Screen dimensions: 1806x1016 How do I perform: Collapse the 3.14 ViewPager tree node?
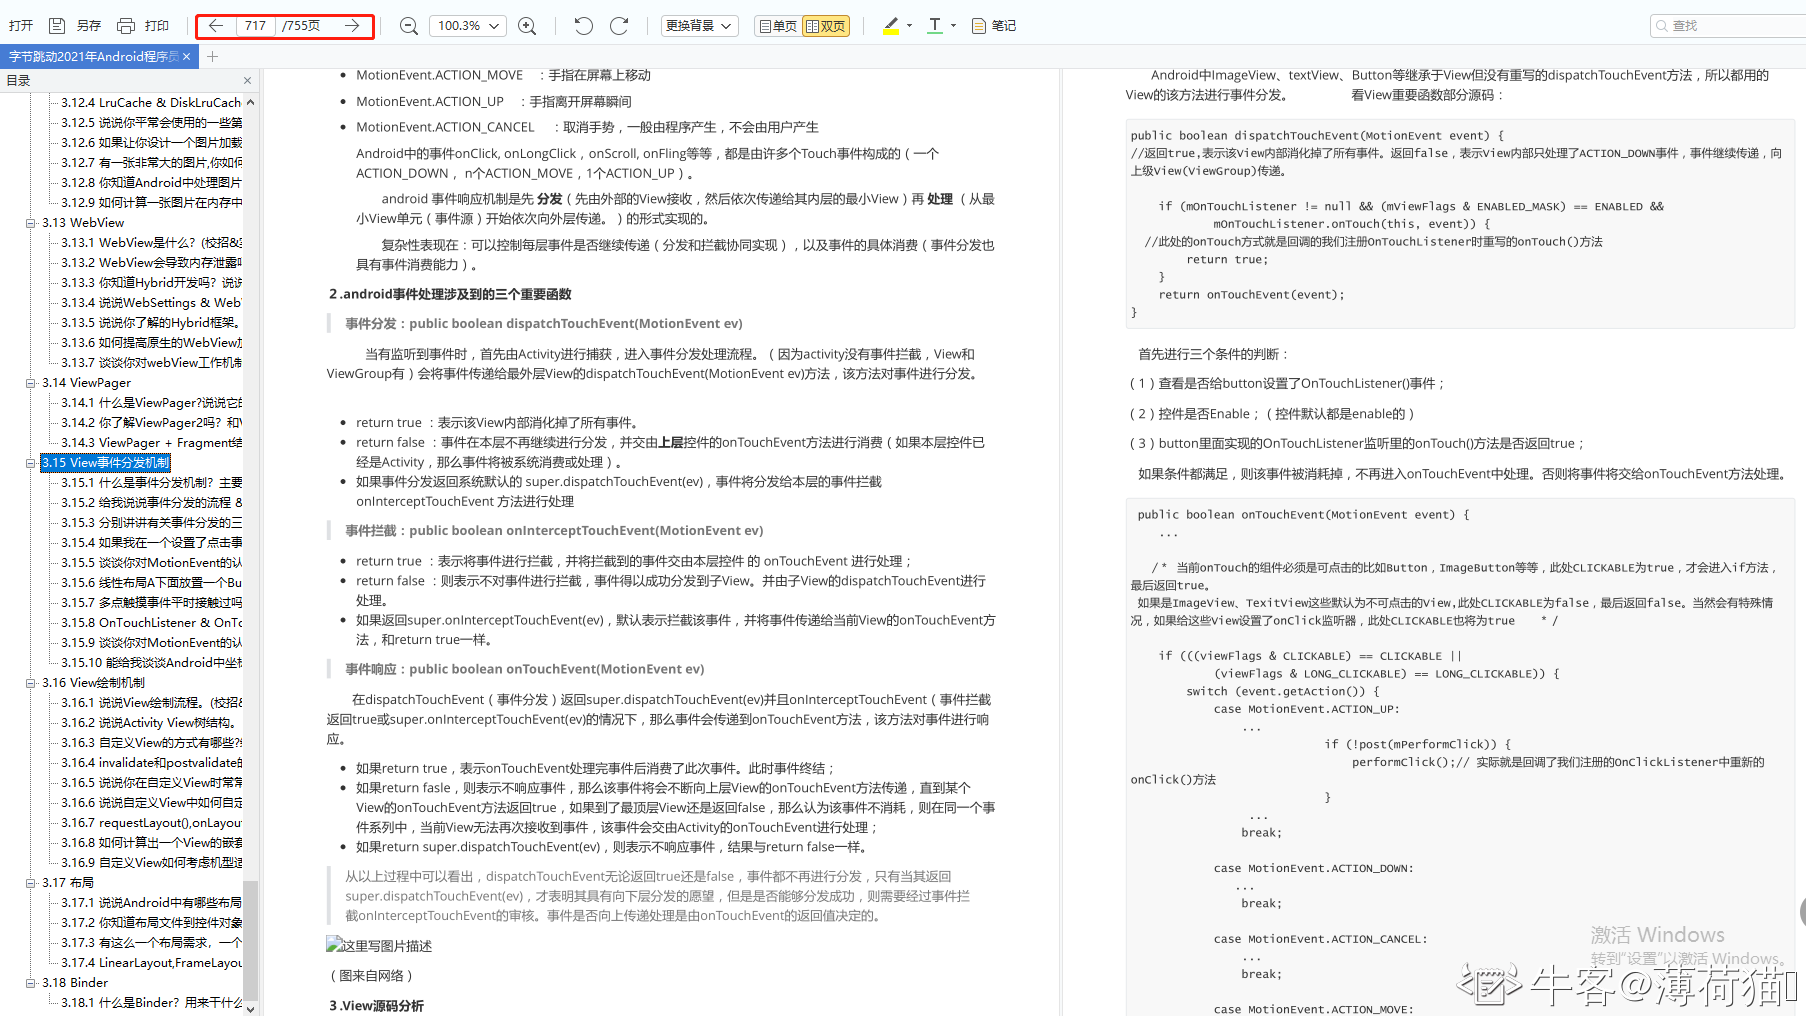tap(31, 383)
